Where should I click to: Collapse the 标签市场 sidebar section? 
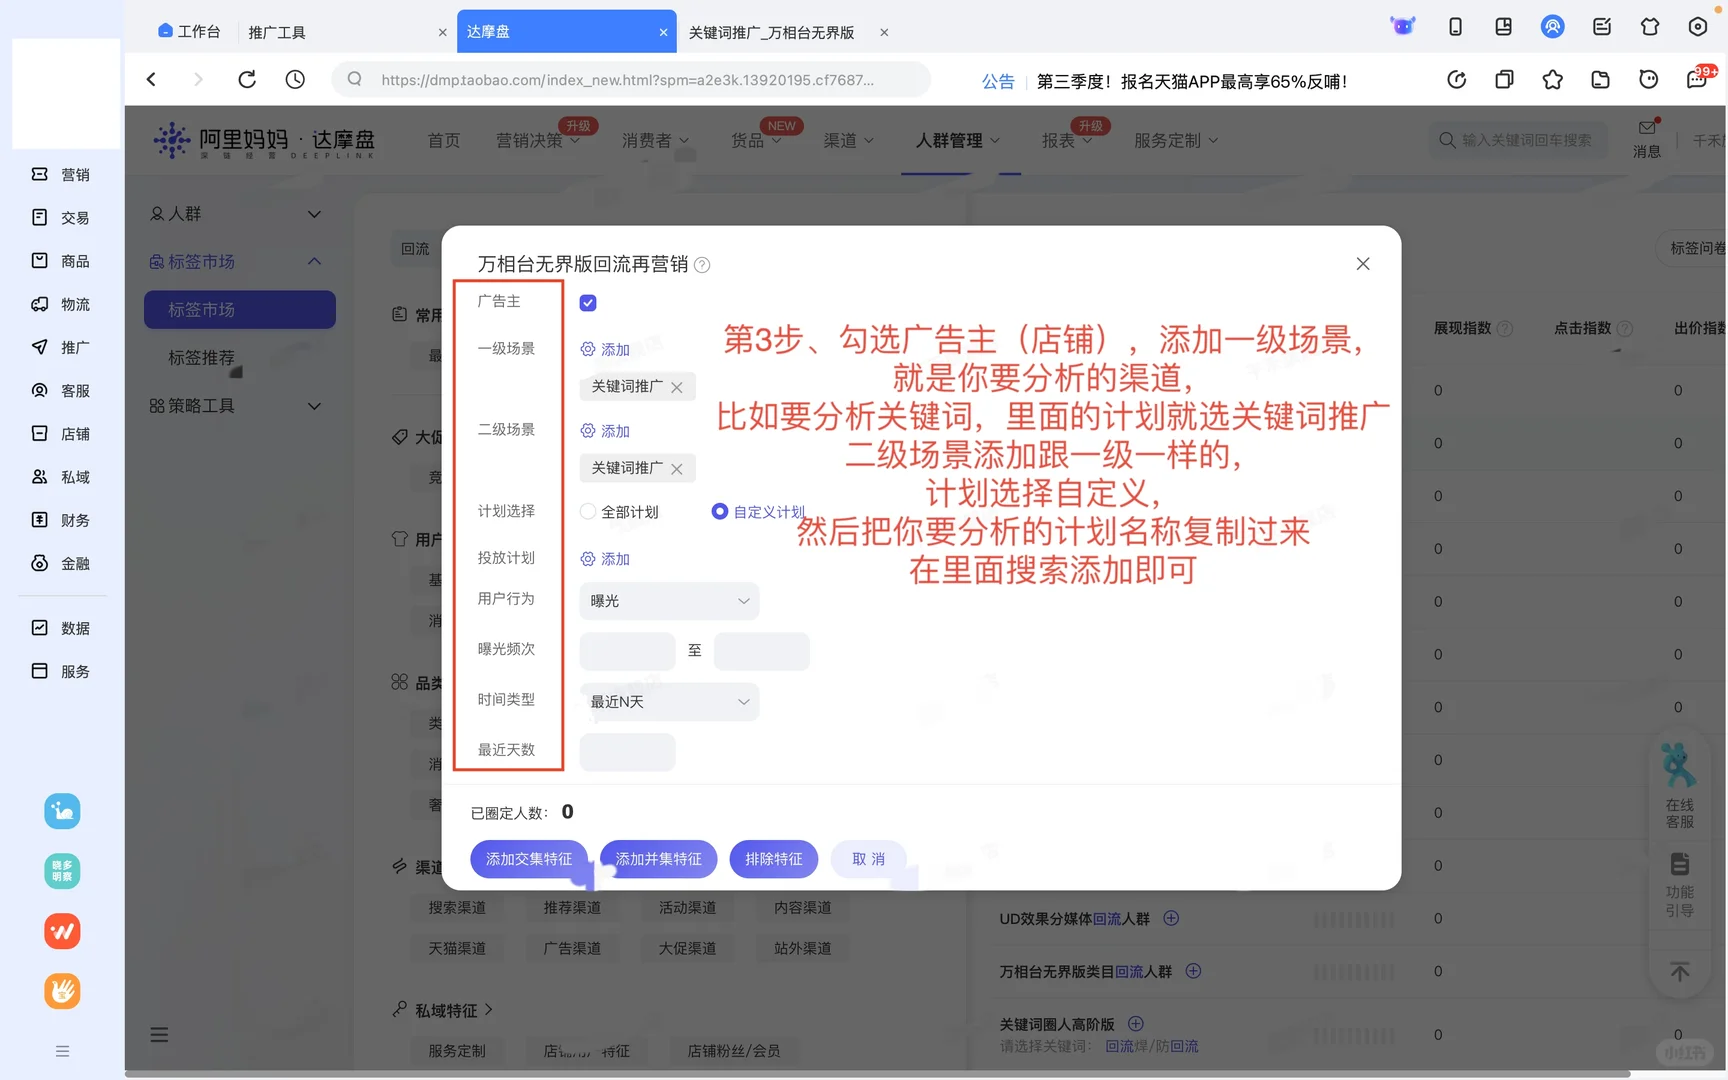(314, 261)
